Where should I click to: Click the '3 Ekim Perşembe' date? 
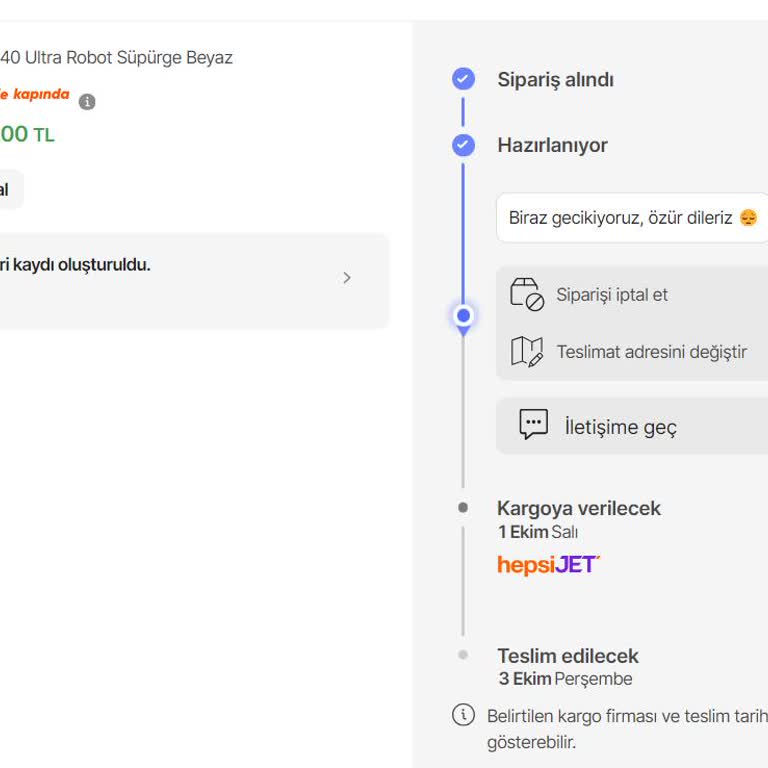click(x=565, y=679)
